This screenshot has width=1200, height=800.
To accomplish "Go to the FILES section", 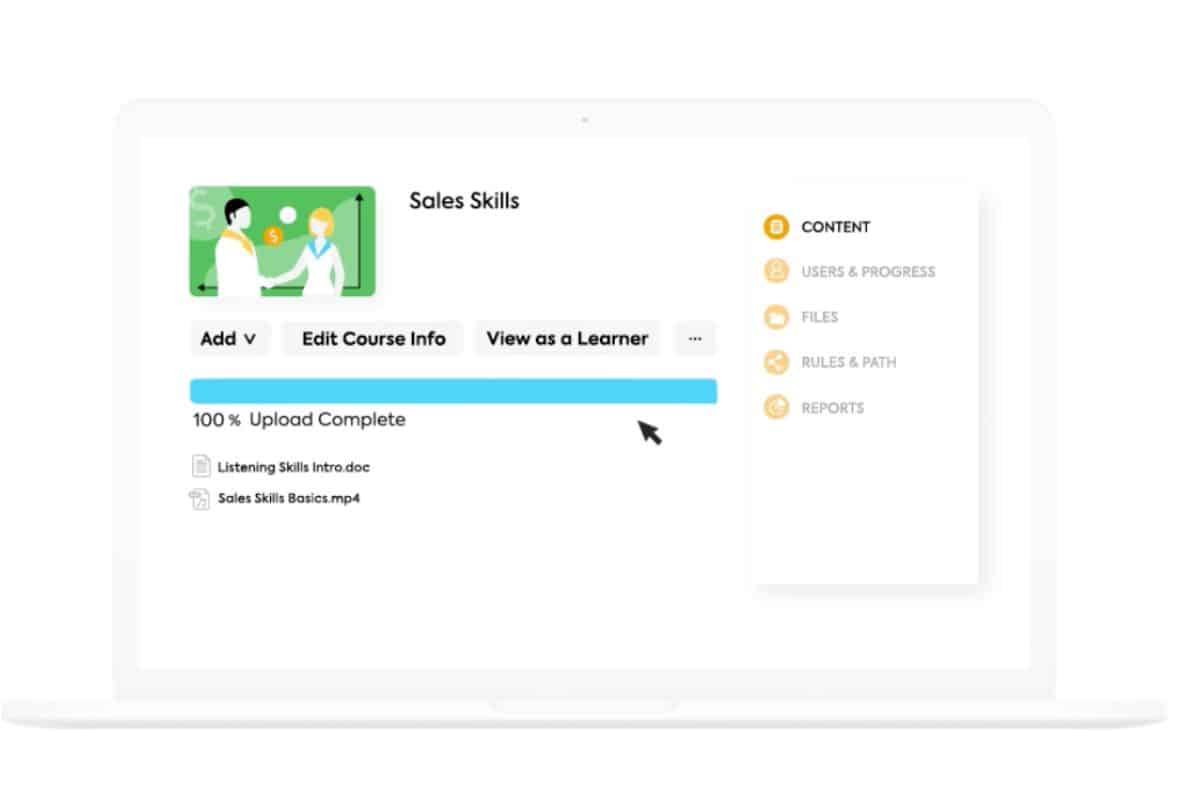I will (x=820, y=317).
